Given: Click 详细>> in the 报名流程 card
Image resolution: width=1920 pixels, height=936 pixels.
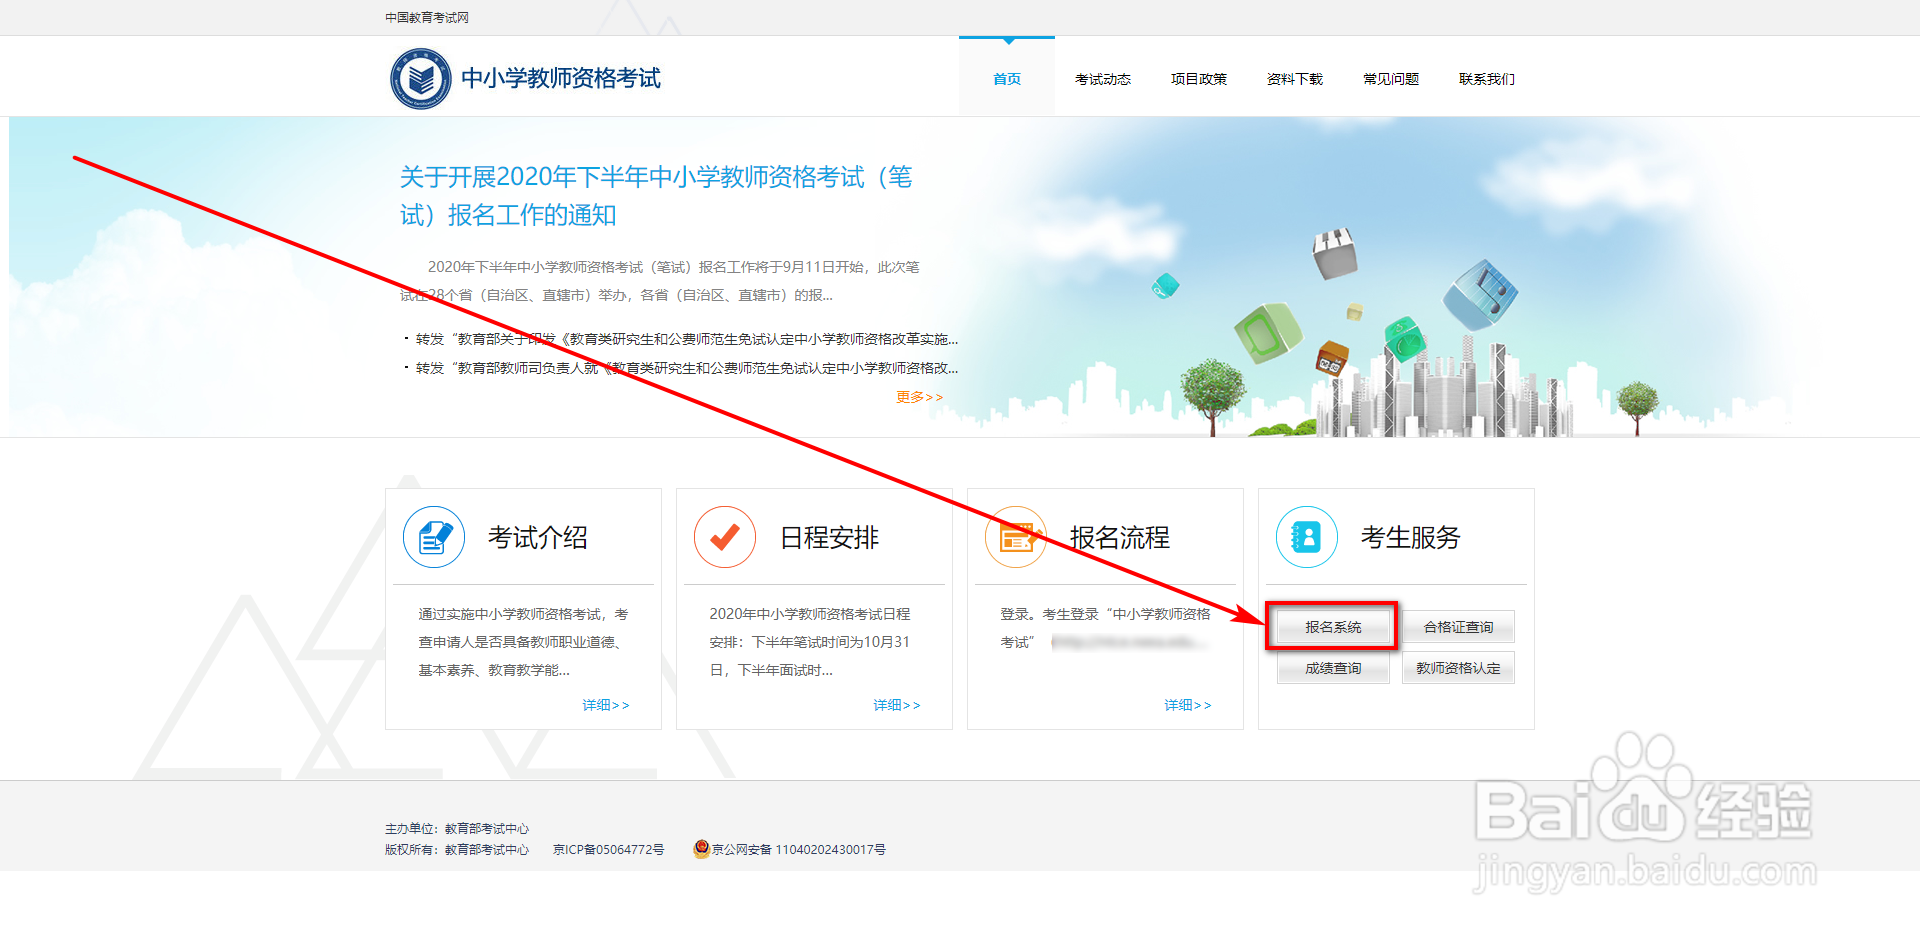Looking at the screenshot, I should coord(1188,704).
